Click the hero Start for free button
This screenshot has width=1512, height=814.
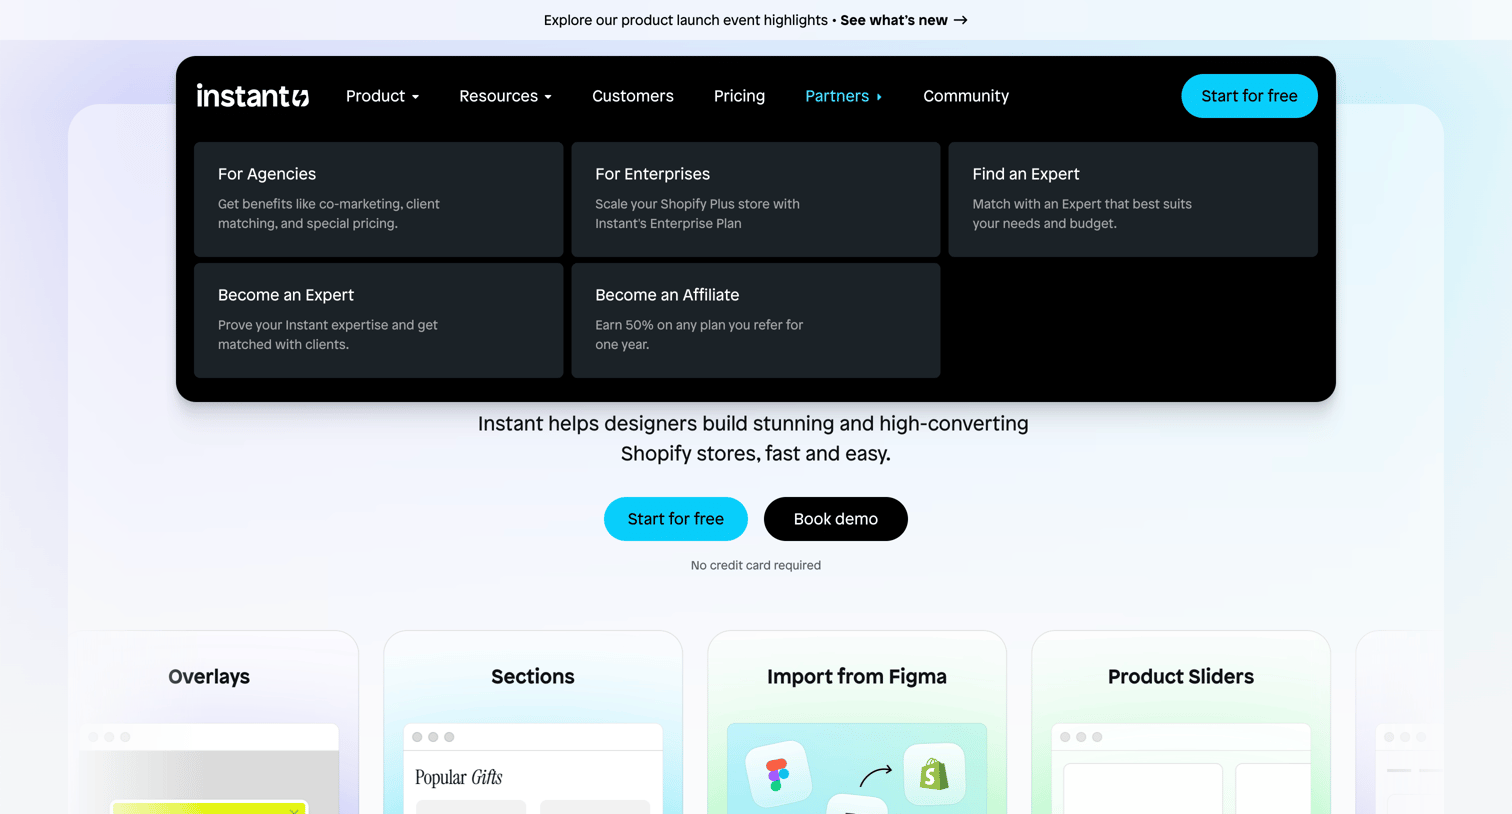coord(676,519)
